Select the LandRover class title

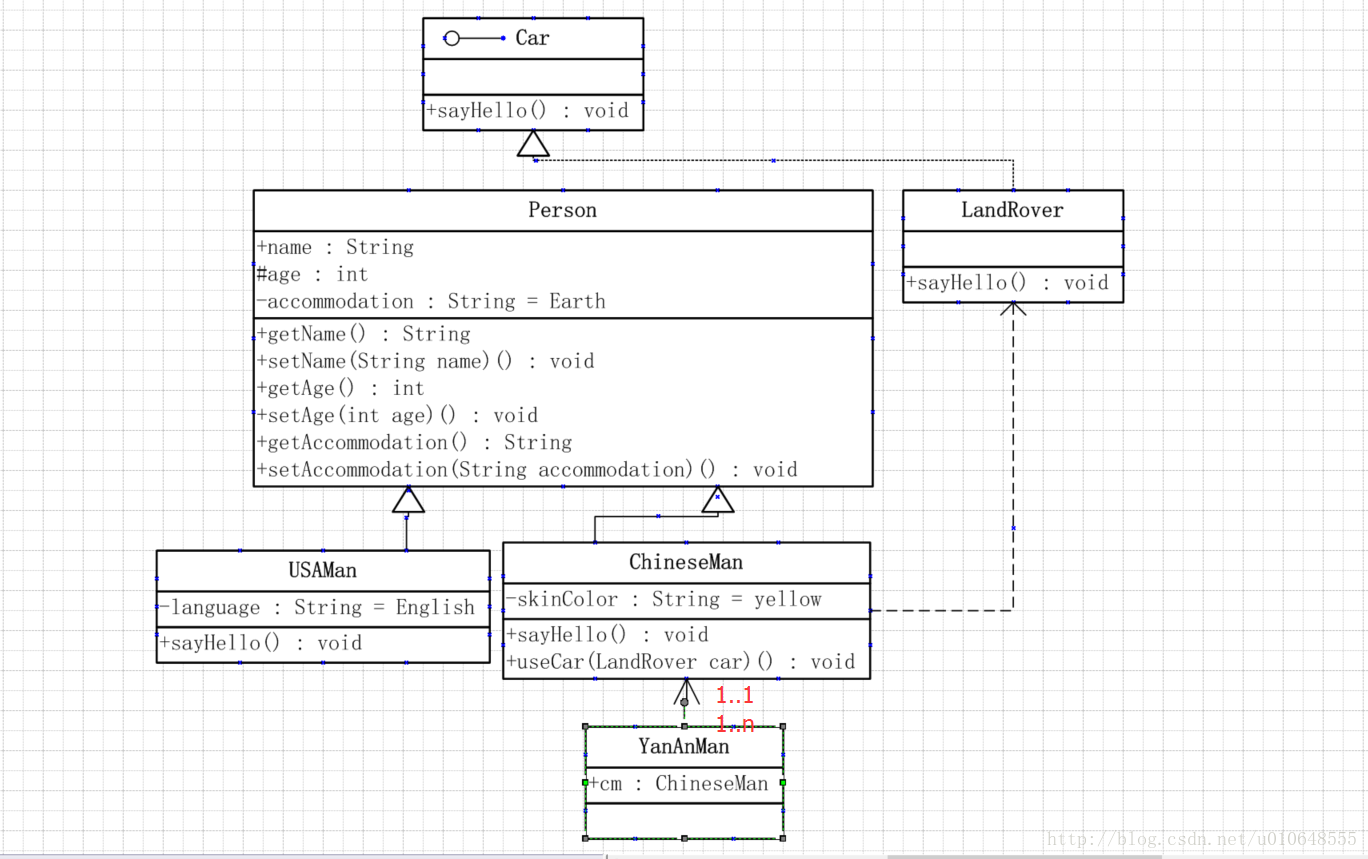pos(1012,210)
